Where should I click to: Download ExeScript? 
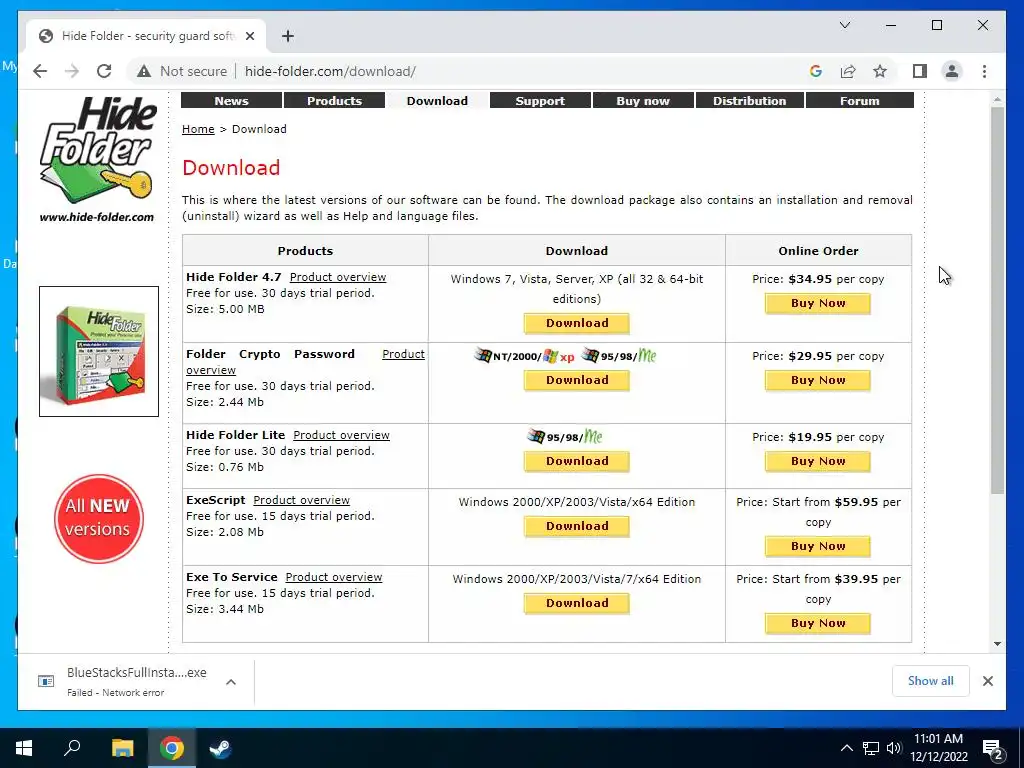(577, 526)
